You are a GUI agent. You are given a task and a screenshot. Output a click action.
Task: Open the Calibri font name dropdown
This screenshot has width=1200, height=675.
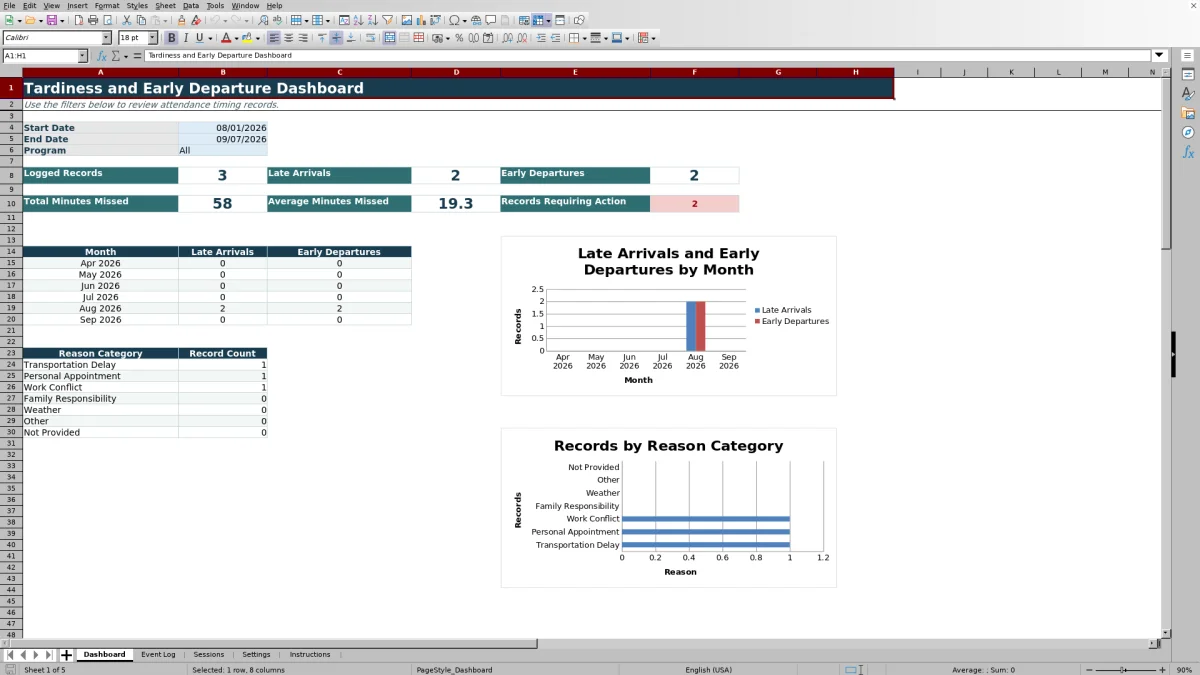[107, 38]
